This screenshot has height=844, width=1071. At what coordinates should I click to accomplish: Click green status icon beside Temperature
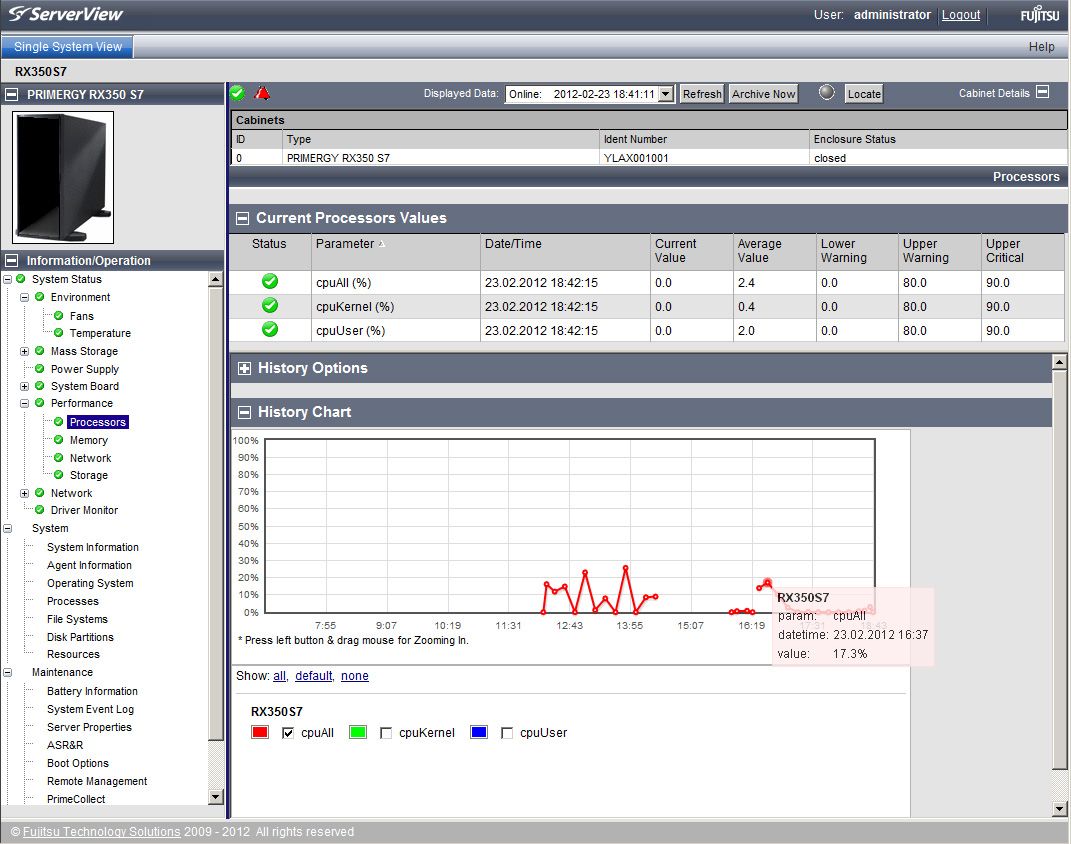coord(59,333)
